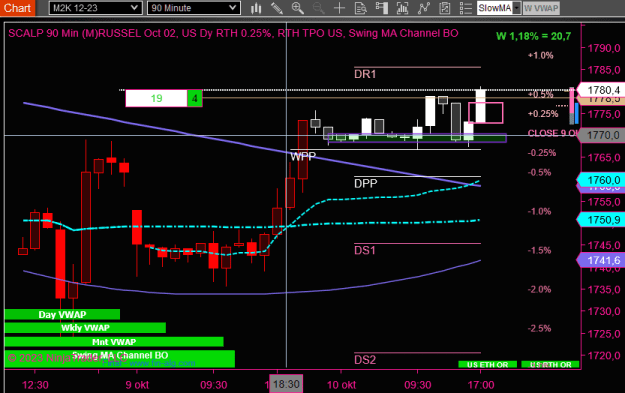Click the 1780,4 price marker

pyautogui.click(x=601, y=90)
